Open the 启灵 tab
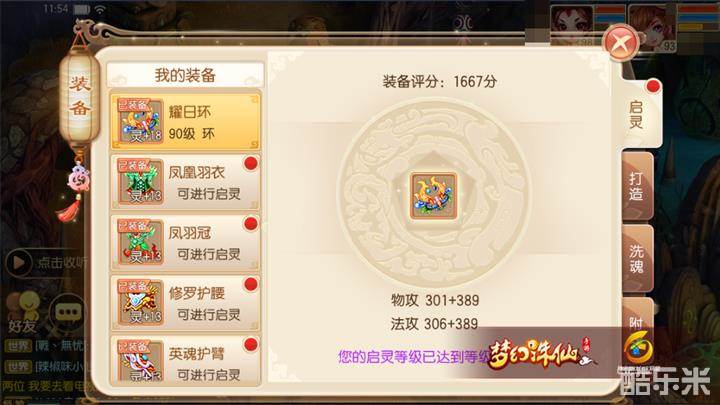The width and height of the screenshot is (720, 405). pyautogui.click(x=639, y=114)
